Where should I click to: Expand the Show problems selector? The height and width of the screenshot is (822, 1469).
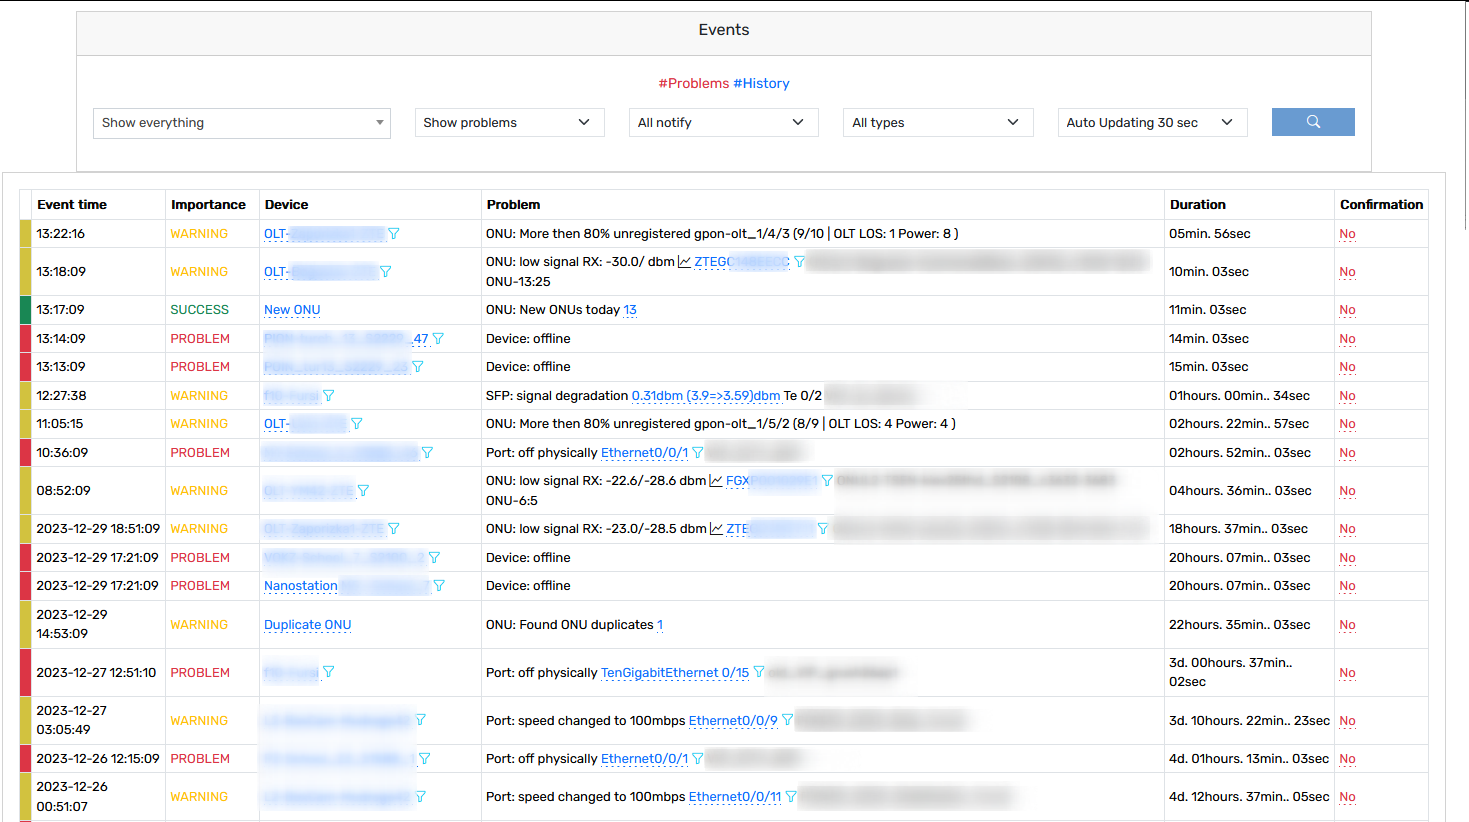coord(509,122)
